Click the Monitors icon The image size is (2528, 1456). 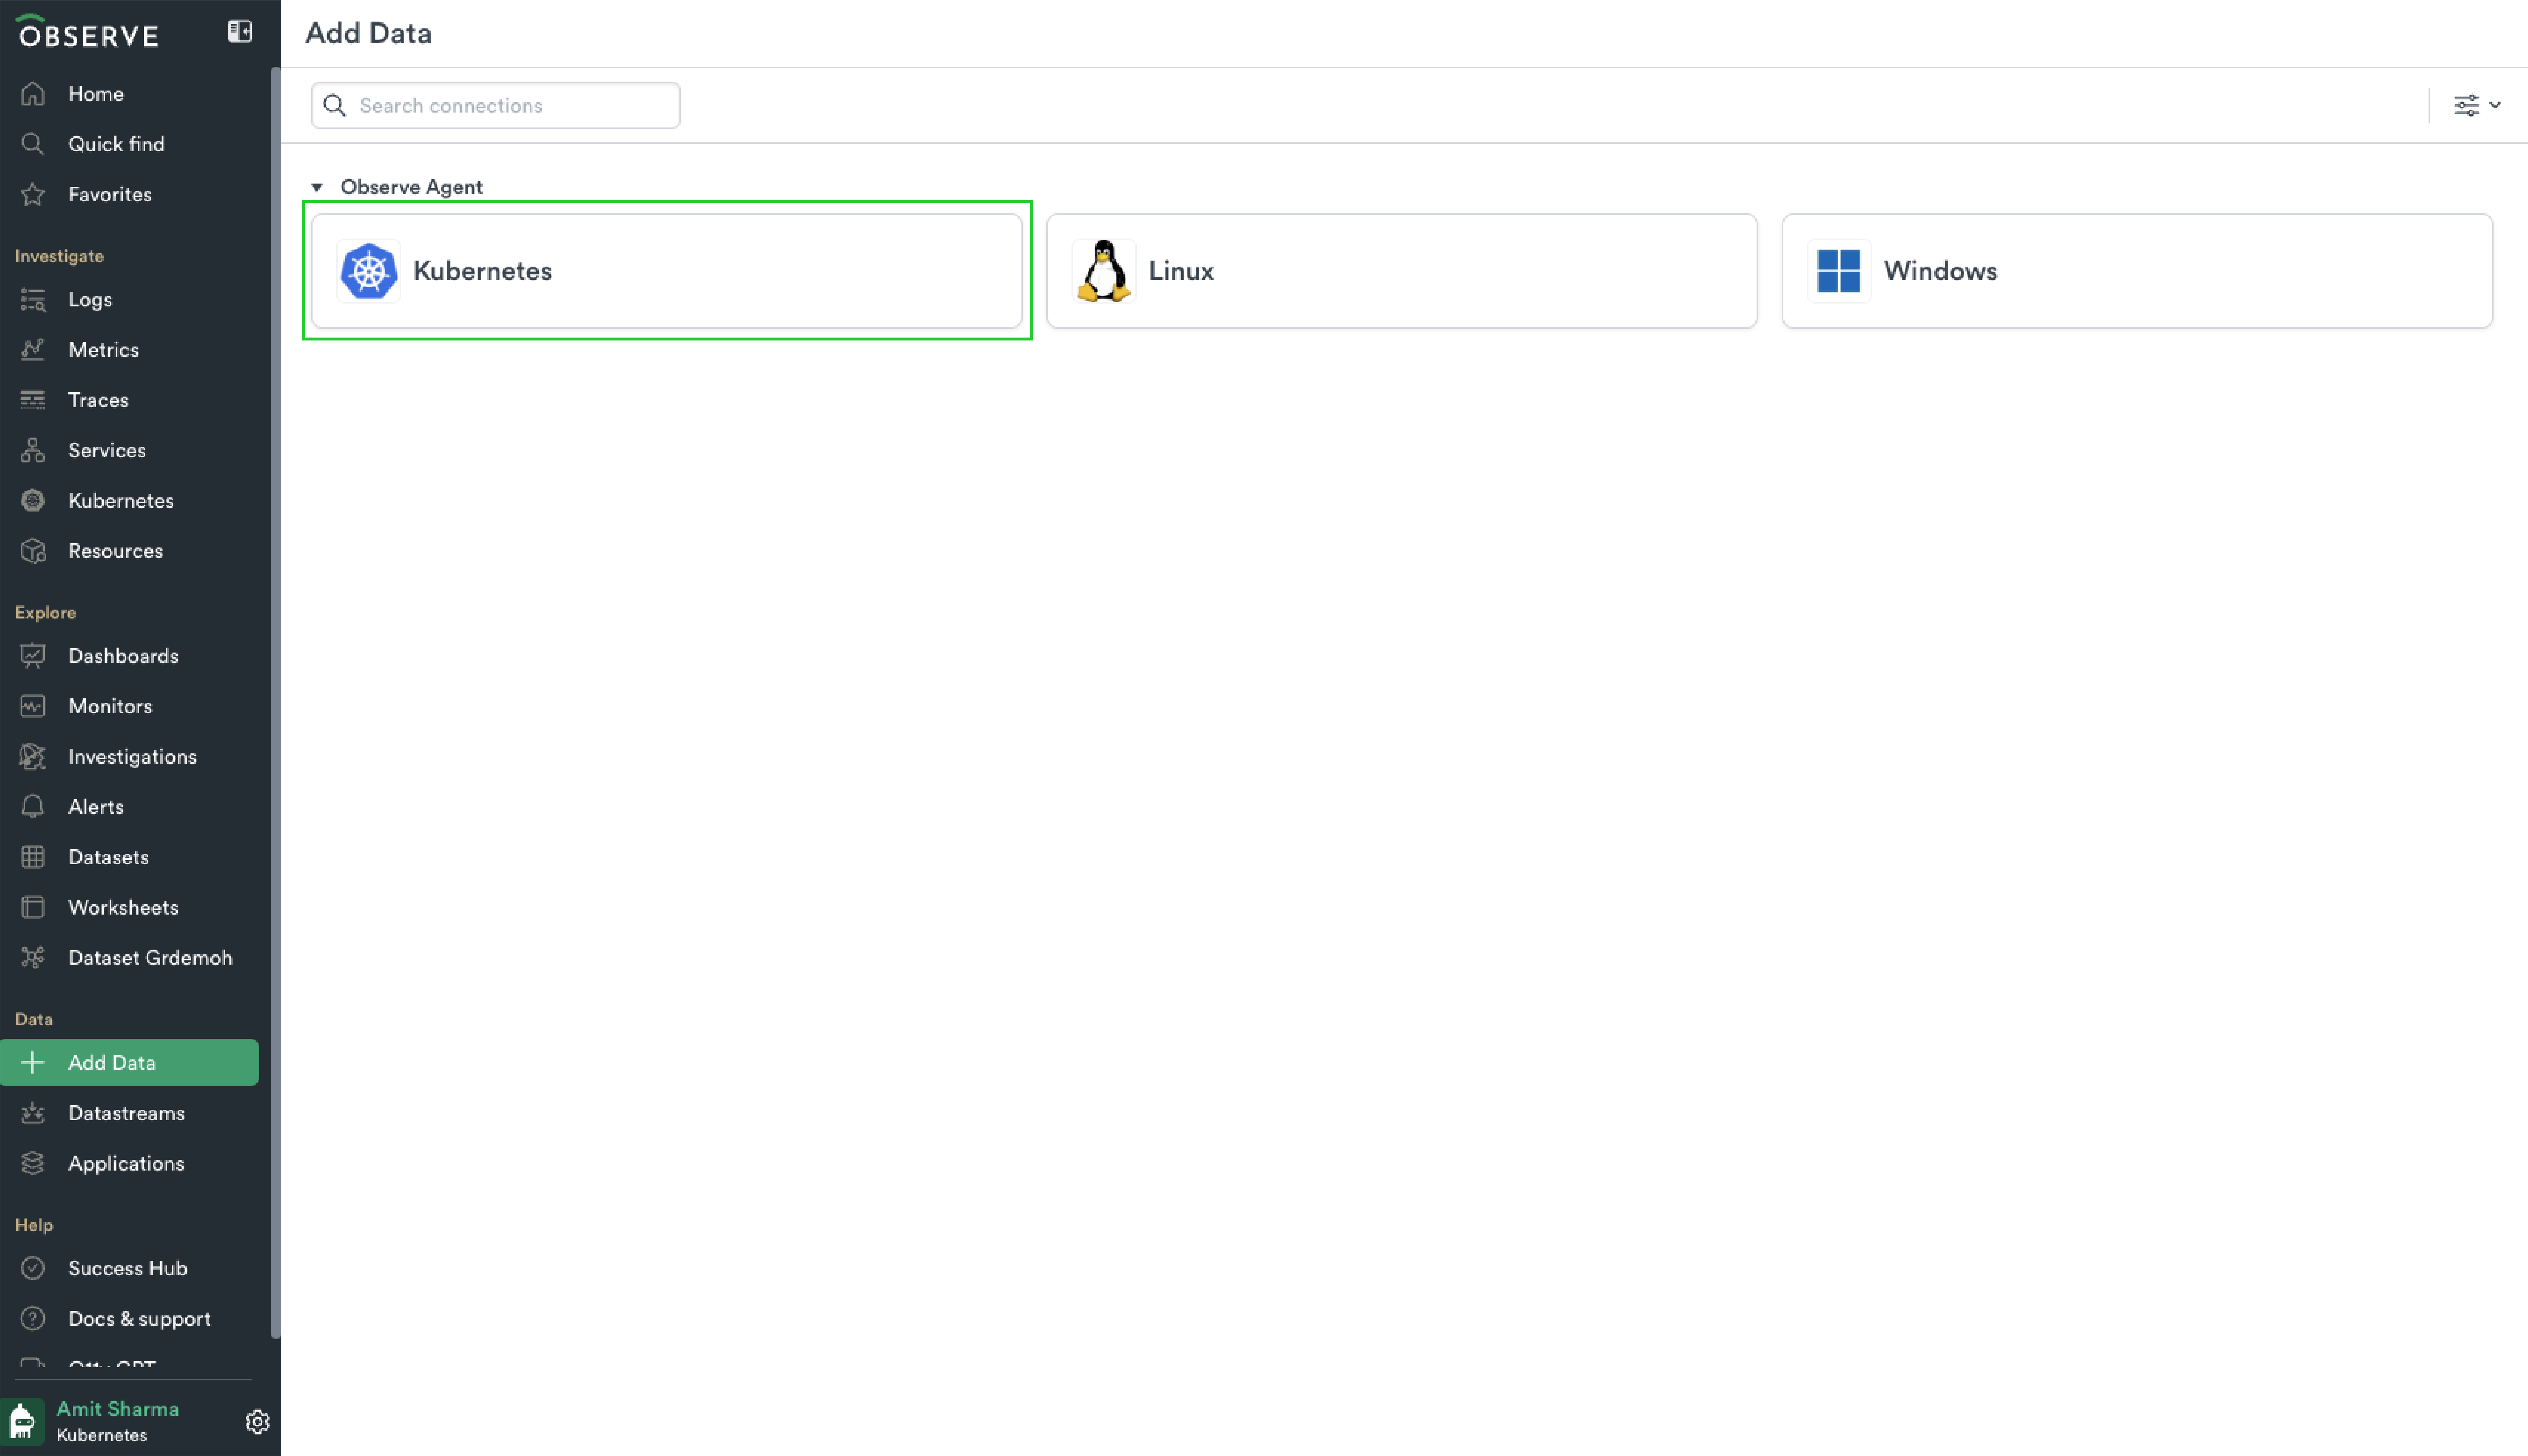coord(33,706)
